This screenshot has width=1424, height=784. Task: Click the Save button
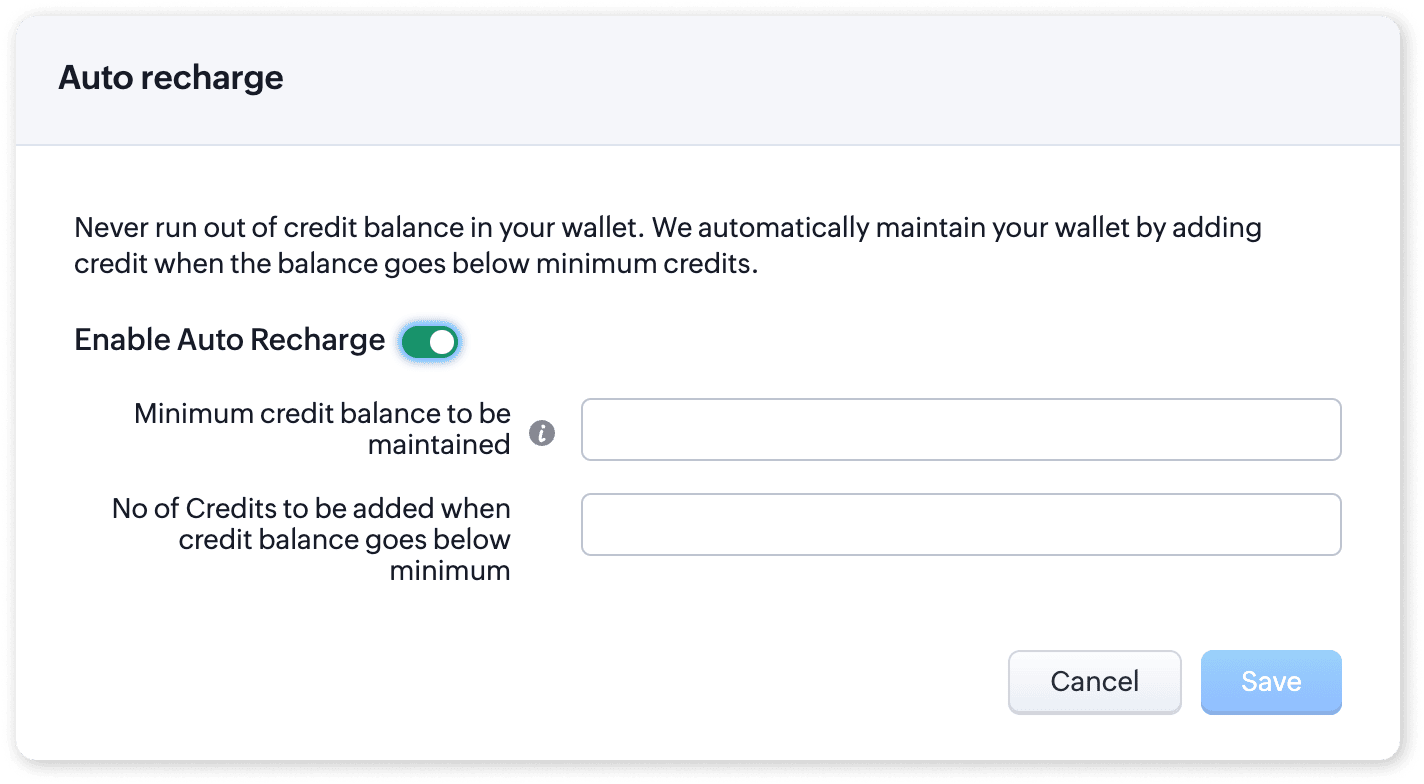(x=1270, y=682)
